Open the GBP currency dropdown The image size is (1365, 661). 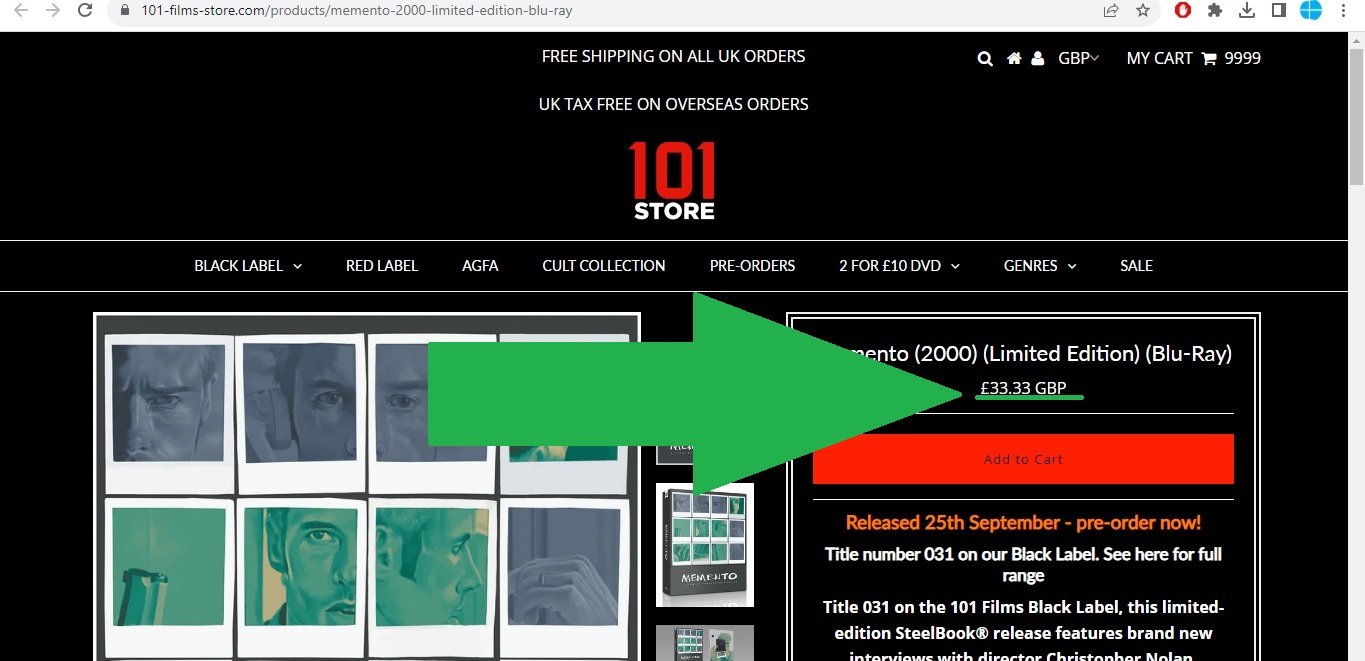tap(1078, 58)
